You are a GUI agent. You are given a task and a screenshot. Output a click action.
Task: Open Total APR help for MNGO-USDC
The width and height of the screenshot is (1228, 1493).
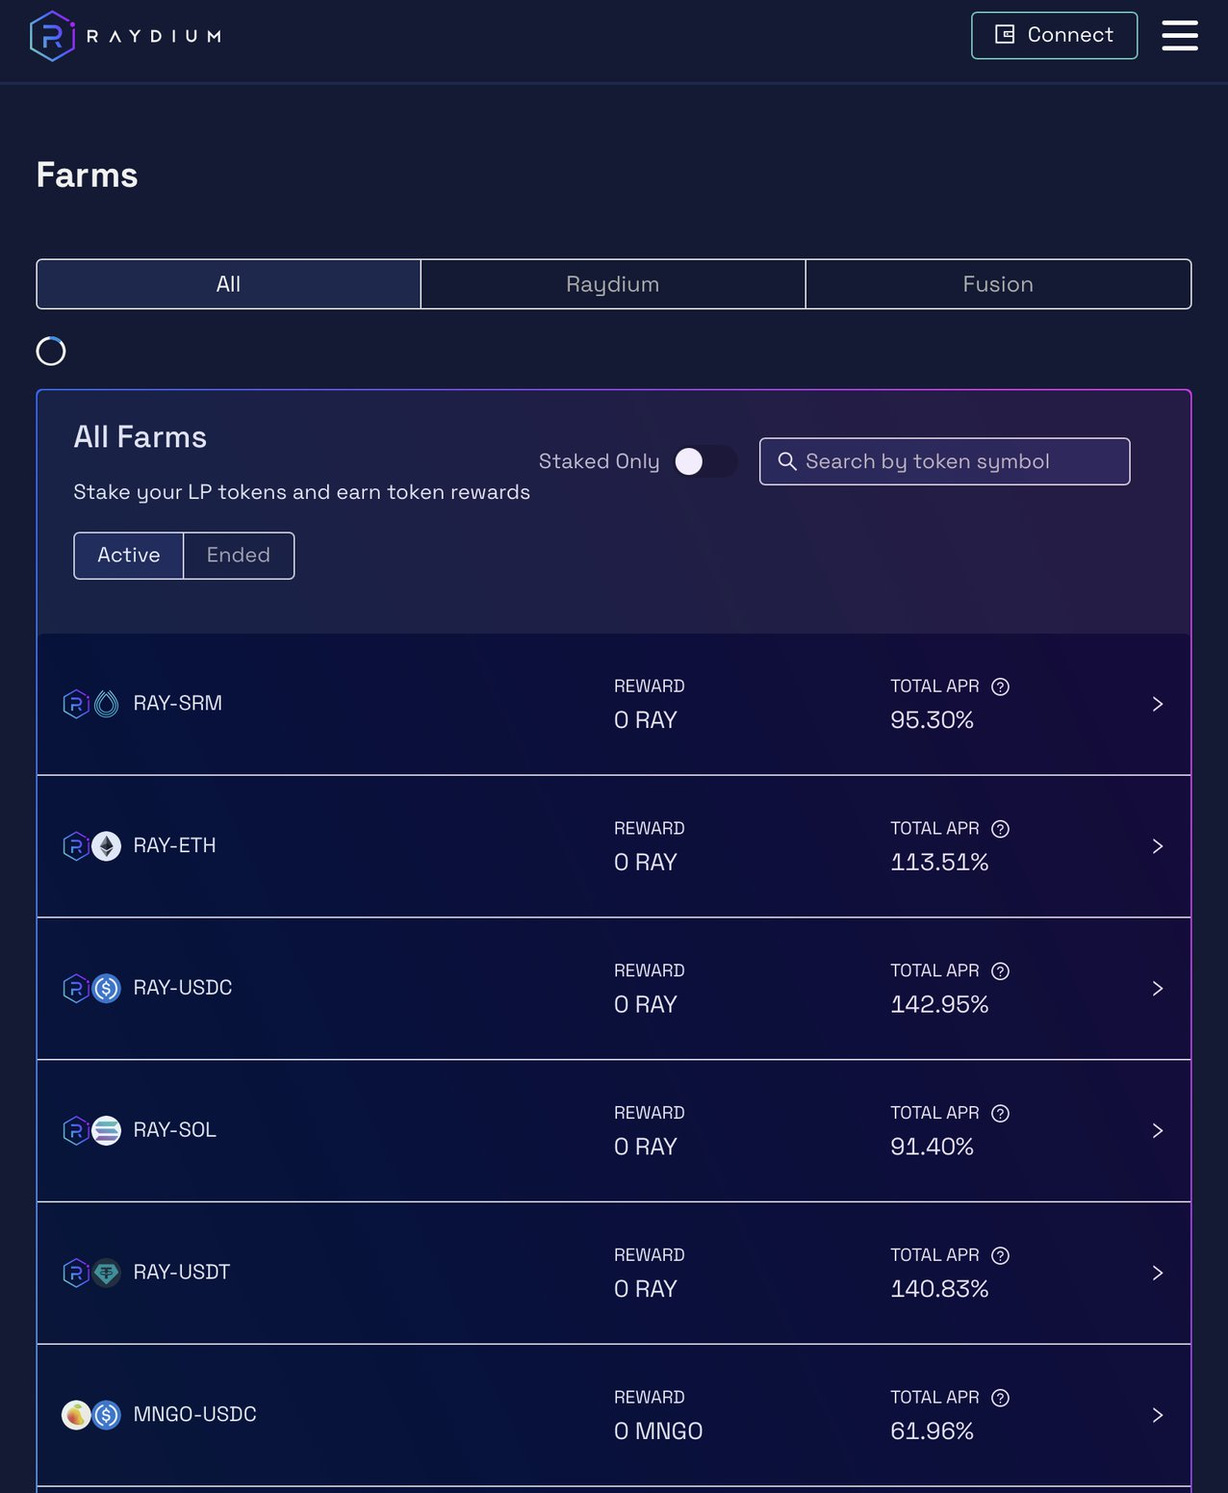[1000, 1397]
